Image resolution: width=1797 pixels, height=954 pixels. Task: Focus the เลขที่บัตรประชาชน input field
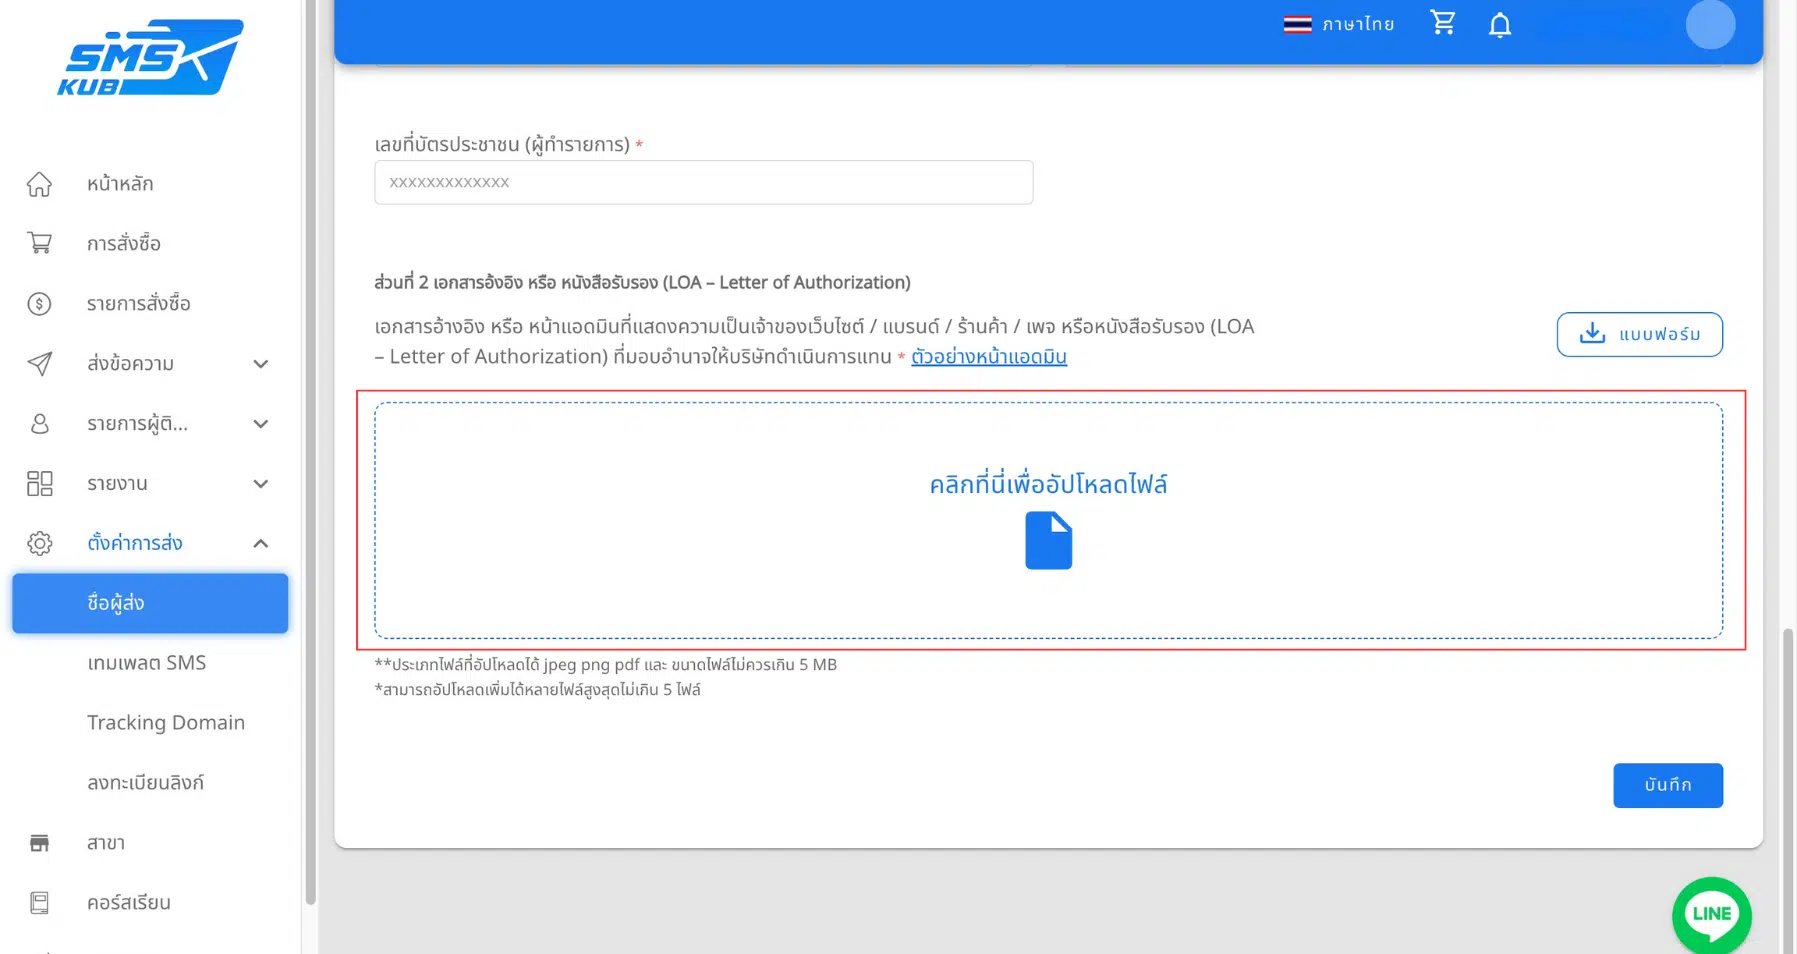pos(704,182)
